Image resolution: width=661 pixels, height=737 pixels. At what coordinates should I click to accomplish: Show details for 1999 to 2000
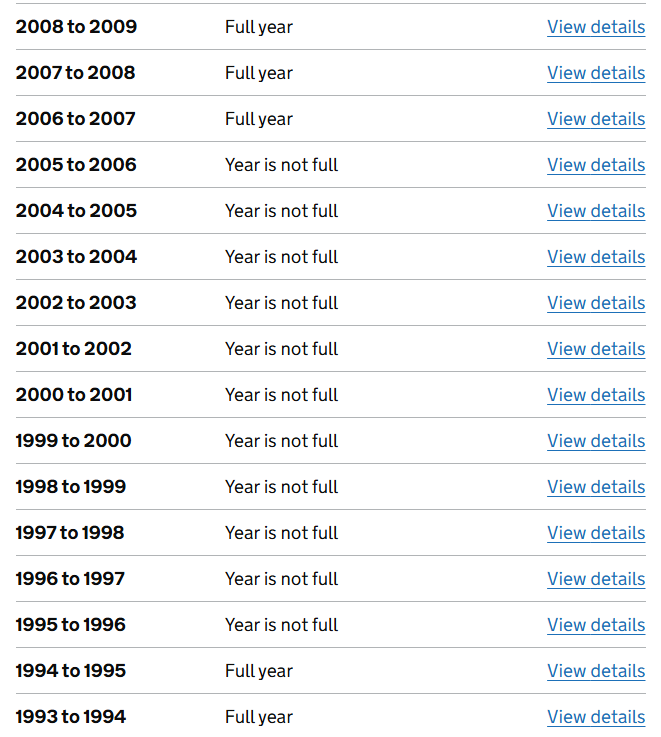click(596, 442)
